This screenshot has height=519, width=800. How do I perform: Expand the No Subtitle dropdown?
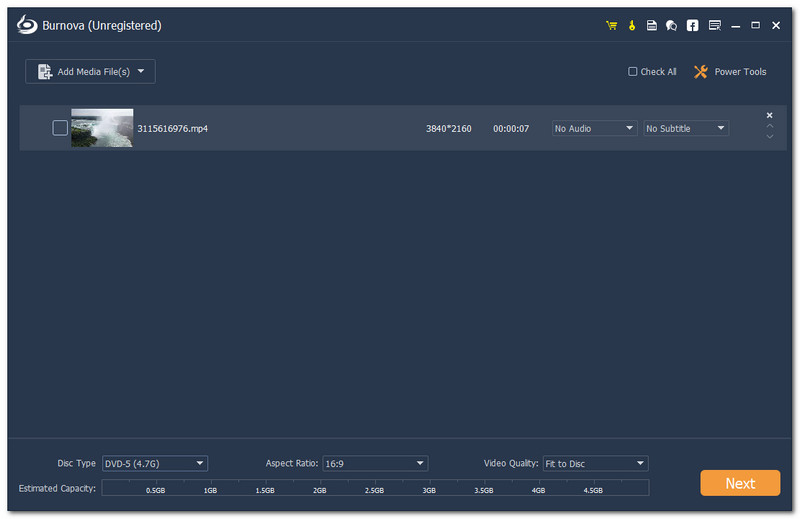click(x=686, y=128)
